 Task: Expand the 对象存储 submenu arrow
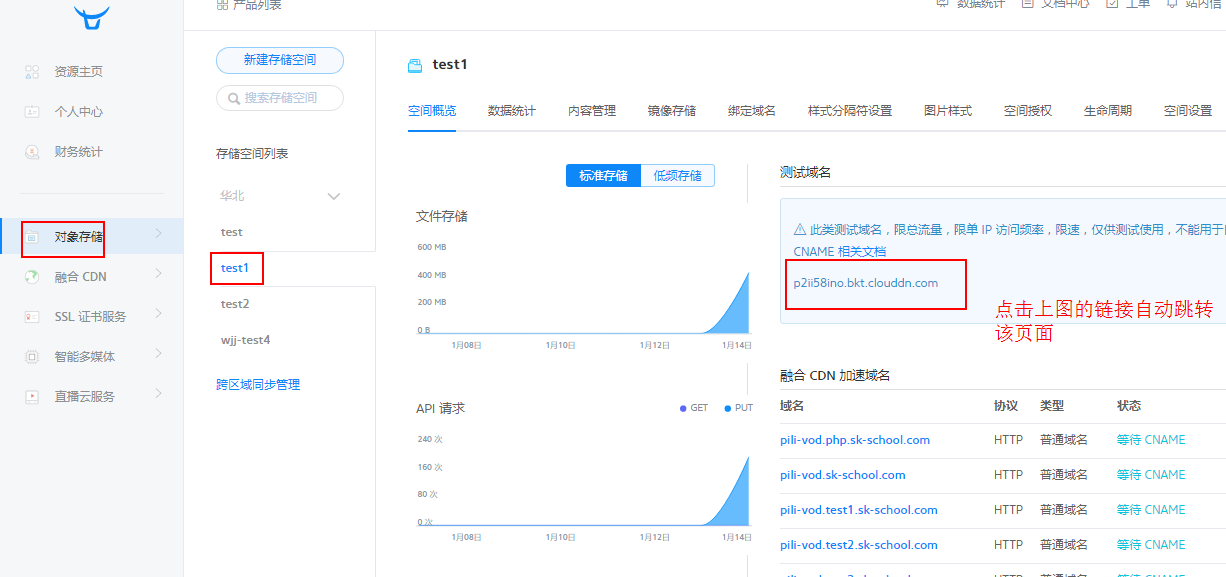(158, 235)
